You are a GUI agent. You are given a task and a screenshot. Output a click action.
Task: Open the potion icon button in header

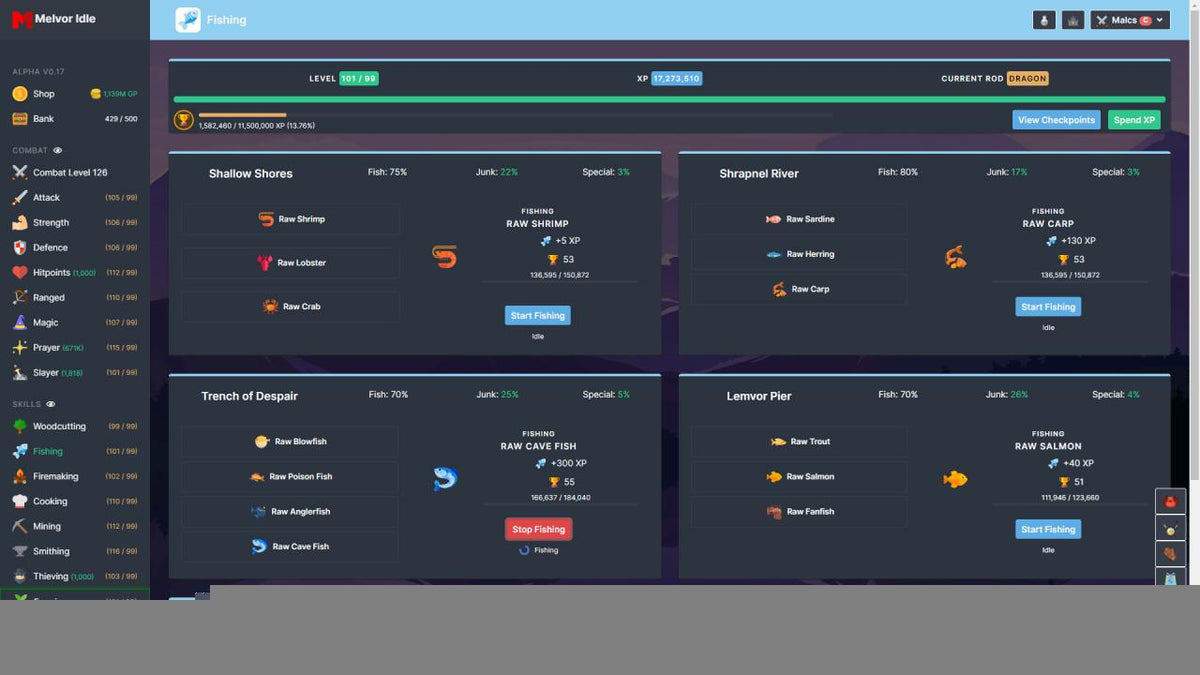[1044, 20]
